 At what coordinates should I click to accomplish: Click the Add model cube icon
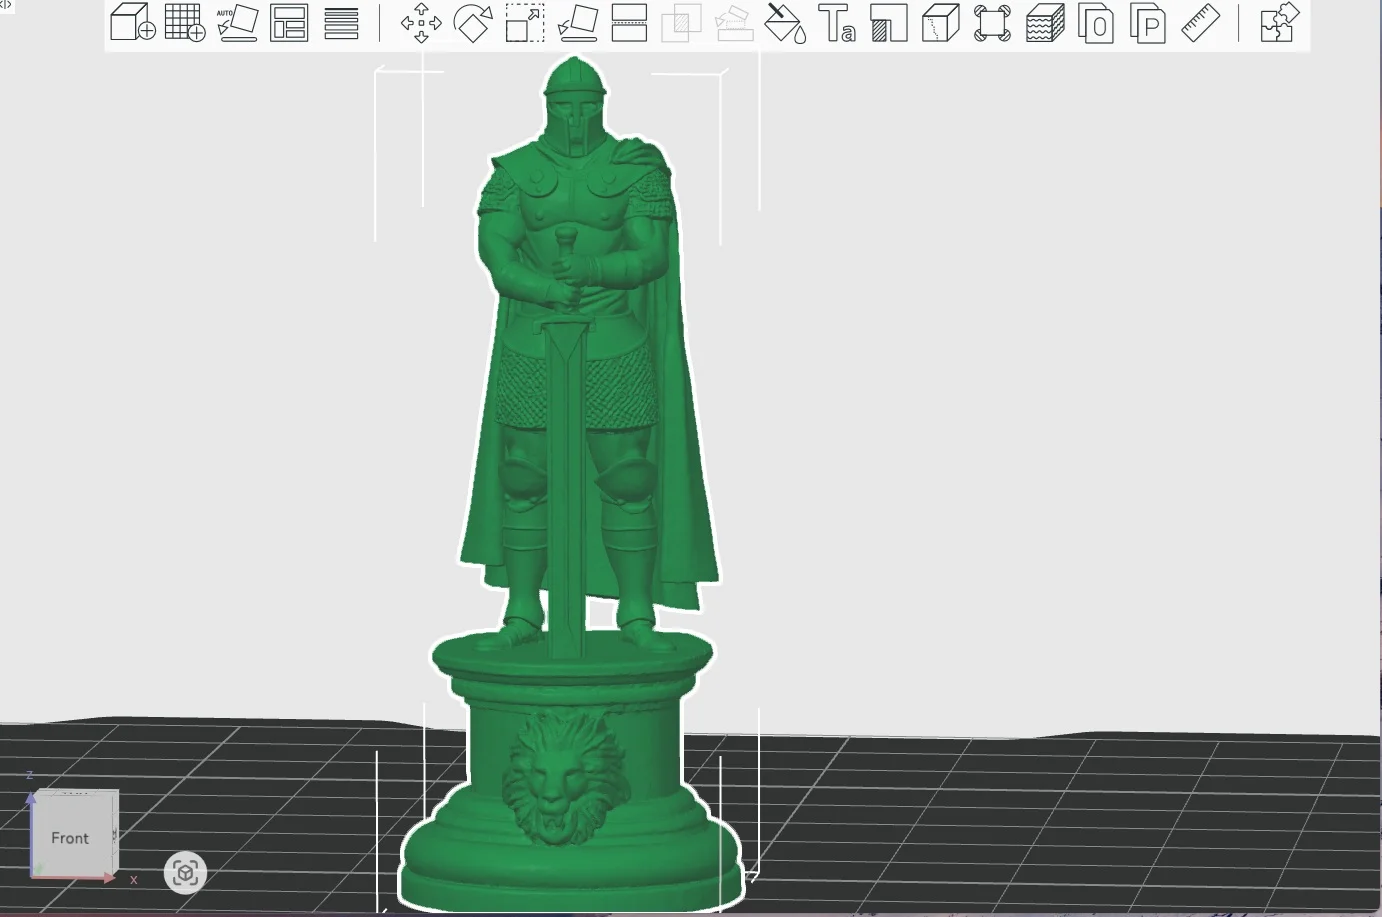click(x=132, y=22)
